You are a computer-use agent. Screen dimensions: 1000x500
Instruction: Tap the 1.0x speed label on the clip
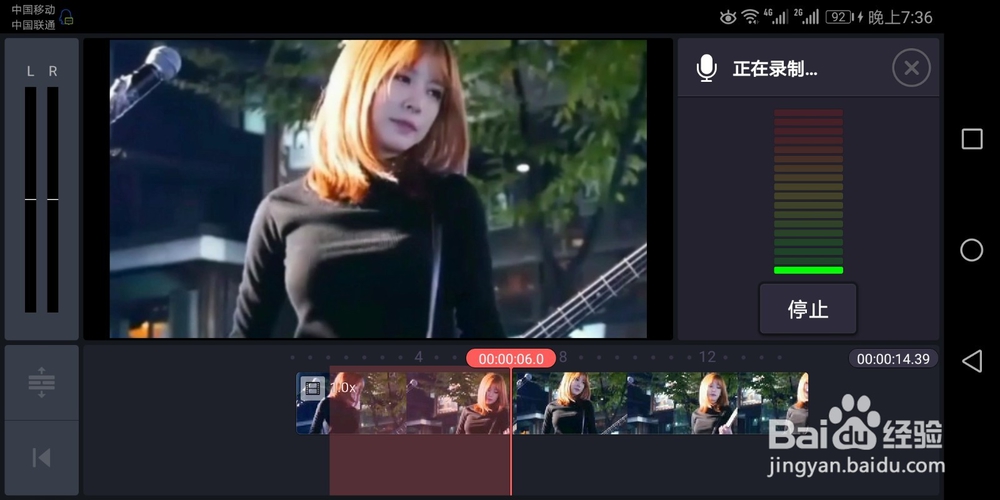344,388
